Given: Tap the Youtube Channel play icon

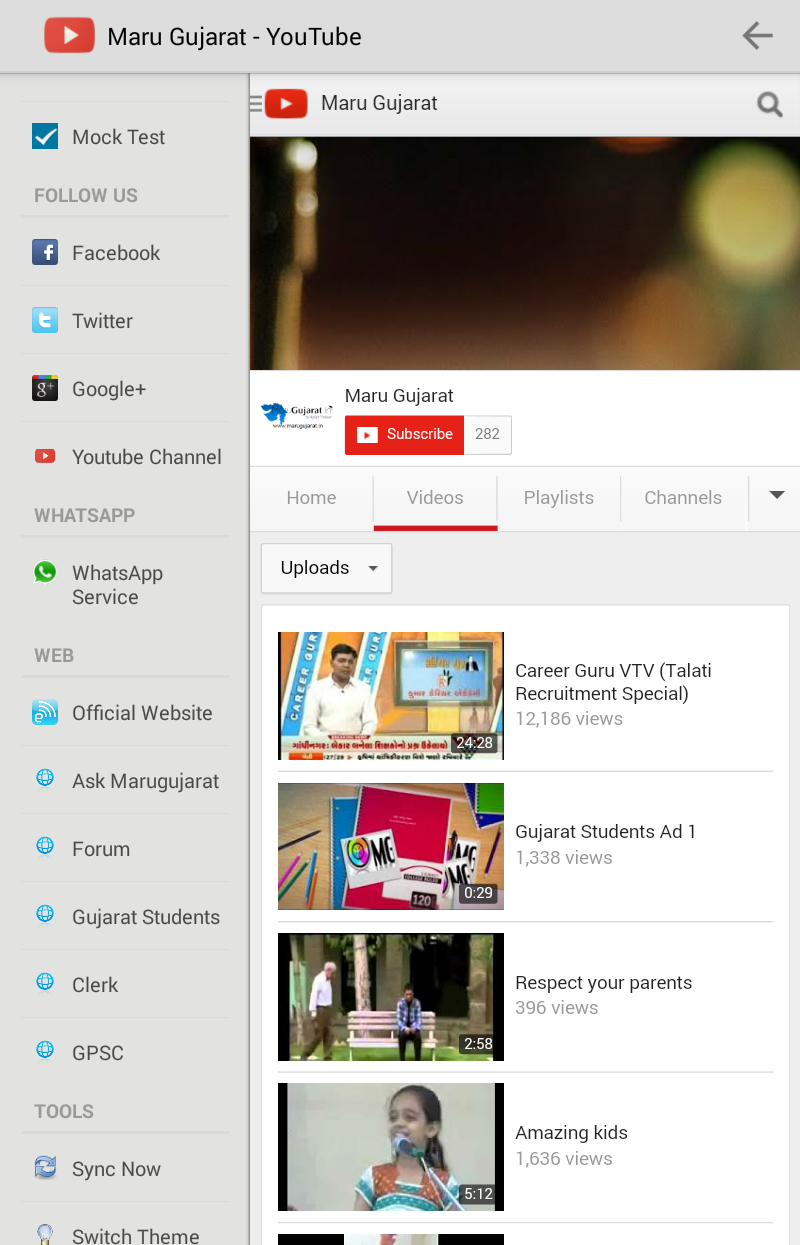Looking at the screenshot, I should (45, 456).
